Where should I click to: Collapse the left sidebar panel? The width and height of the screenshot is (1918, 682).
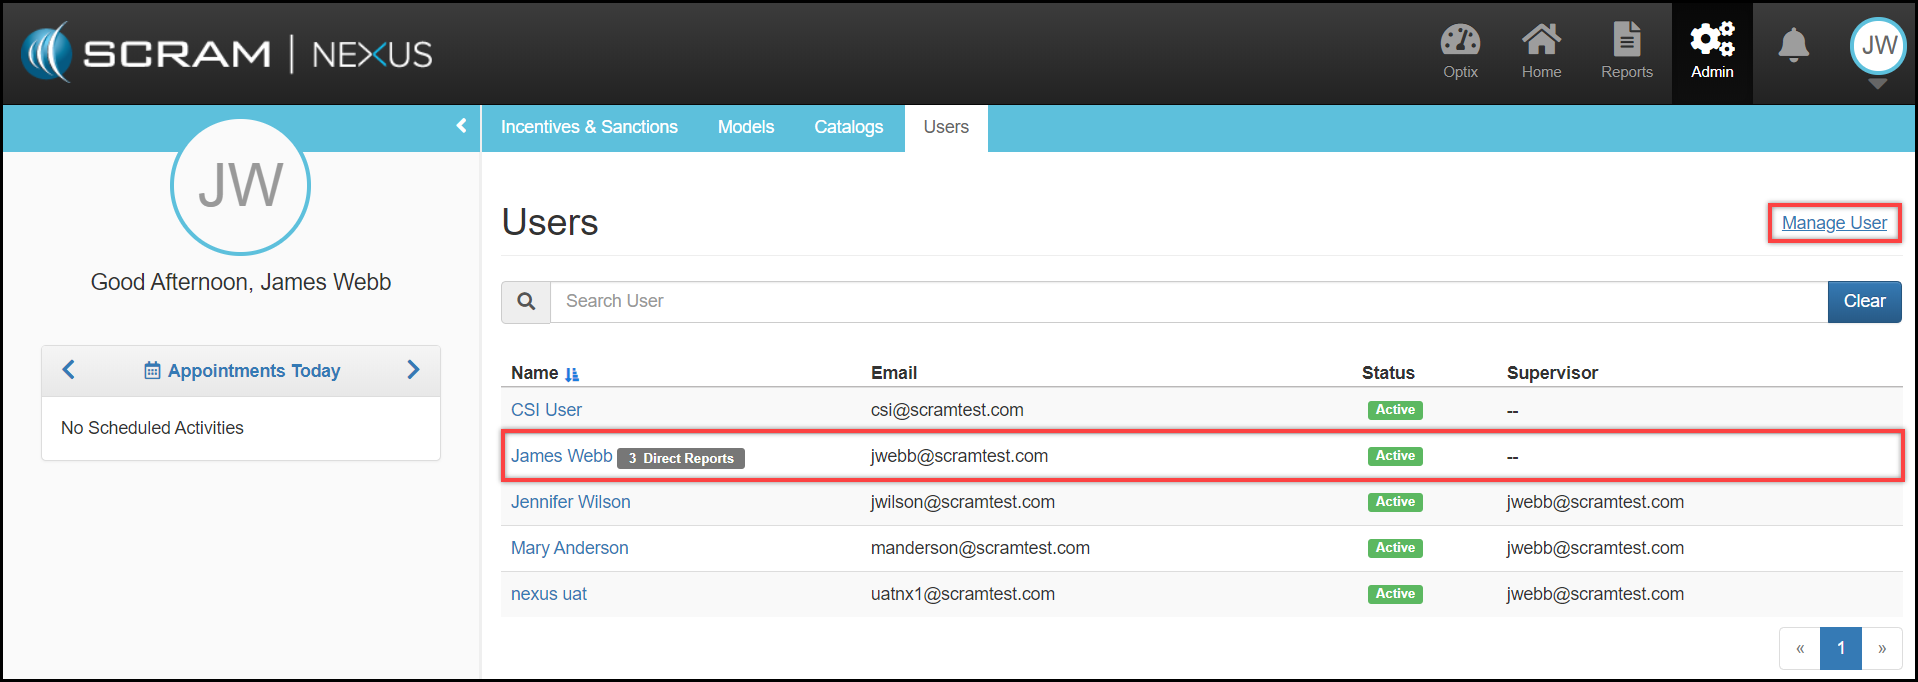[461, 126]
